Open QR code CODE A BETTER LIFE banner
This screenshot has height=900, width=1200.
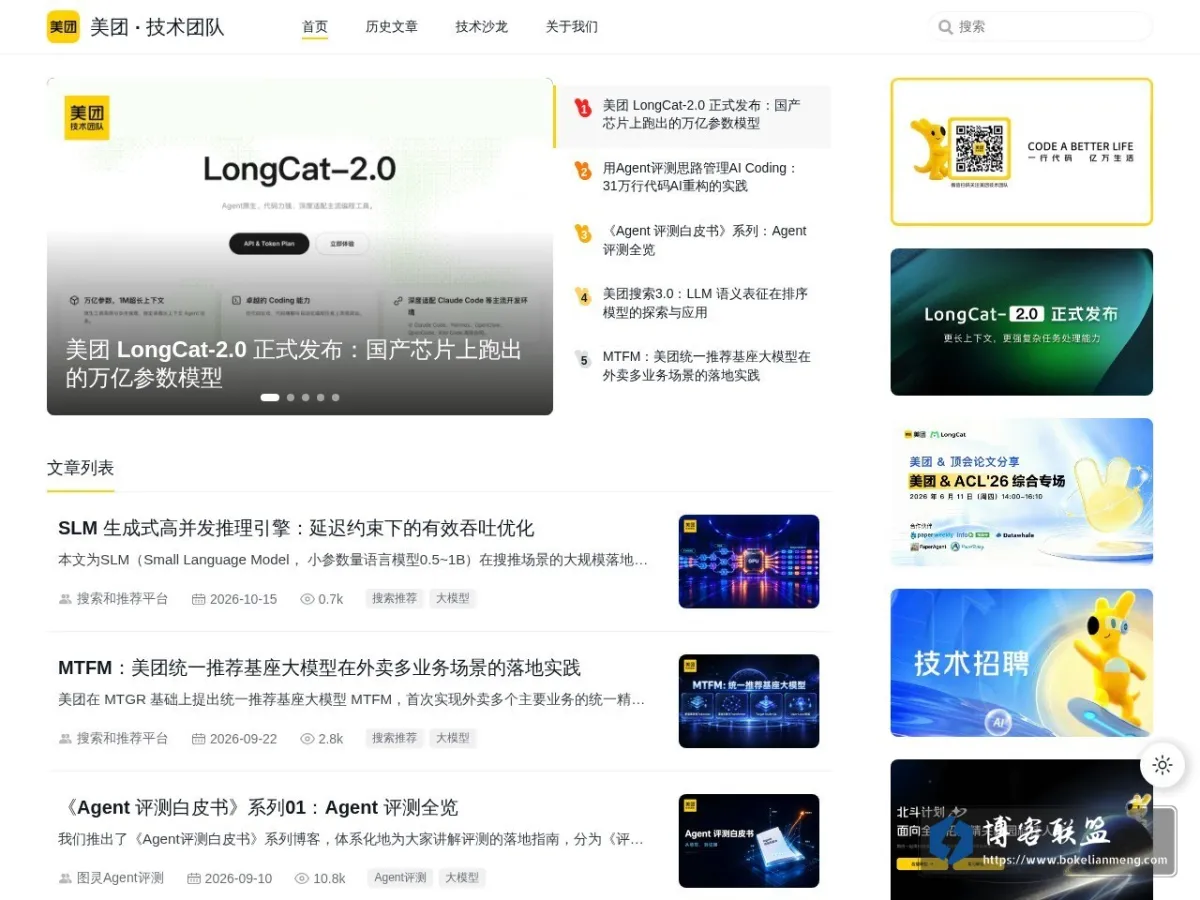[1021, 152]
